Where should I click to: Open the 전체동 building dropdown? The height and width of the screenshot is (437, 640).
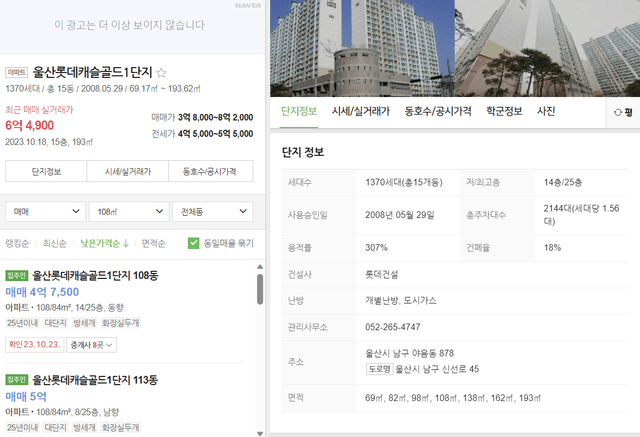[213, 211]
